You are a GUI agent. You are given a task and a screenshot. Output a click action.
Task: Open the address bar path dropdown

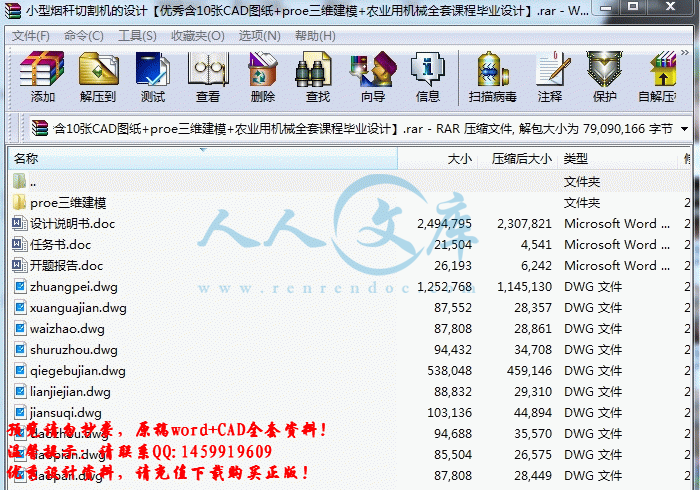pyautogui.click(x=684, y=129)
